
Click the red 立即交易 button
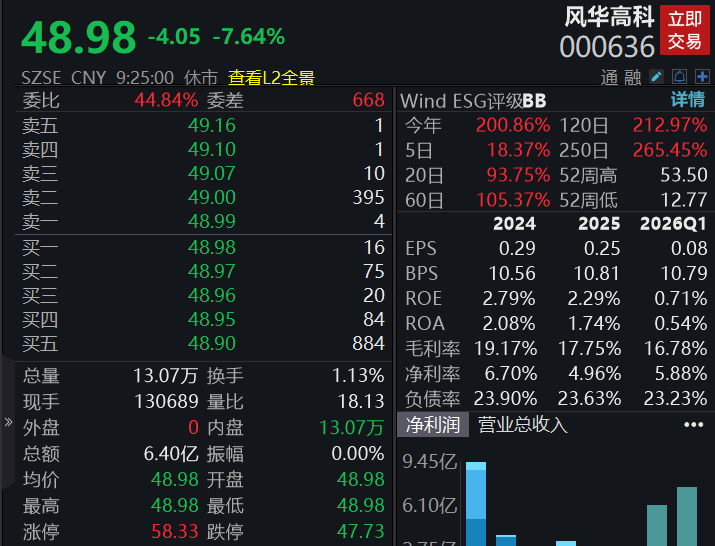tap(684, 30)
